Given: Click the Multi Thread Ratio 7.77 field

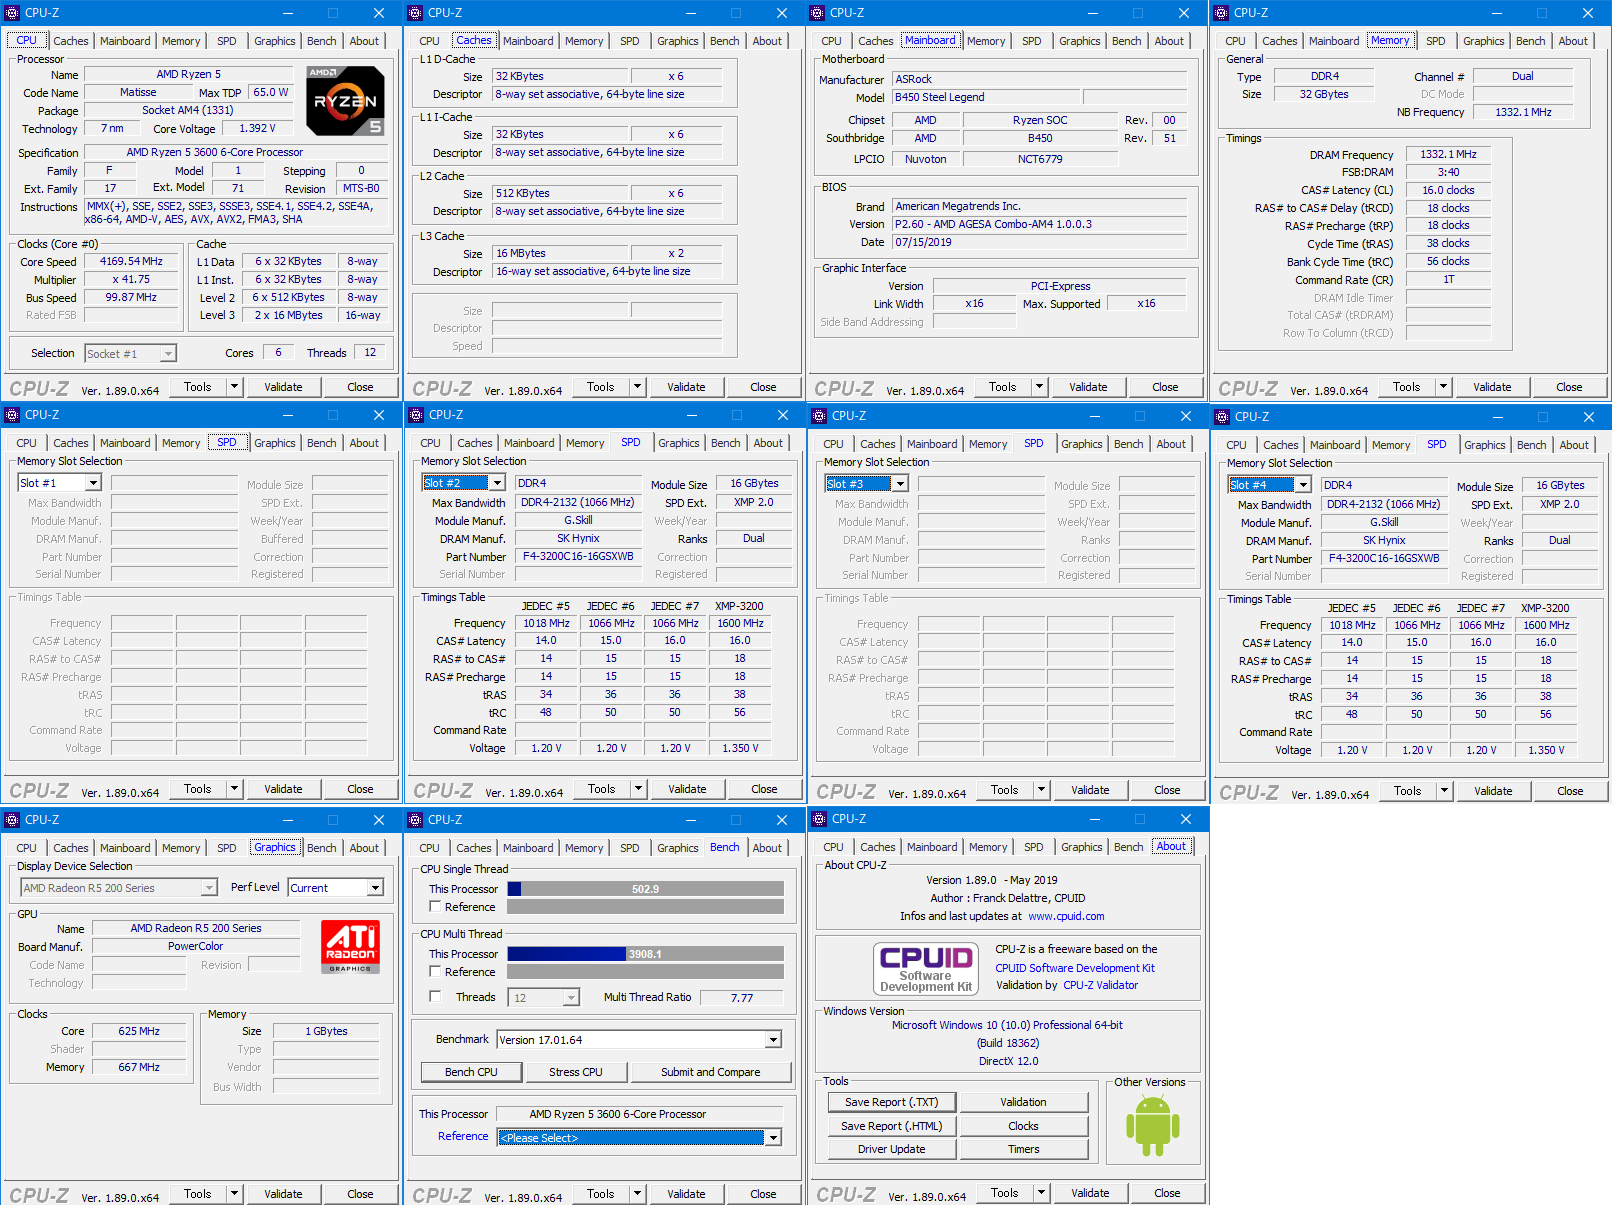Looking at the screenshot, I should coord(741,998).
